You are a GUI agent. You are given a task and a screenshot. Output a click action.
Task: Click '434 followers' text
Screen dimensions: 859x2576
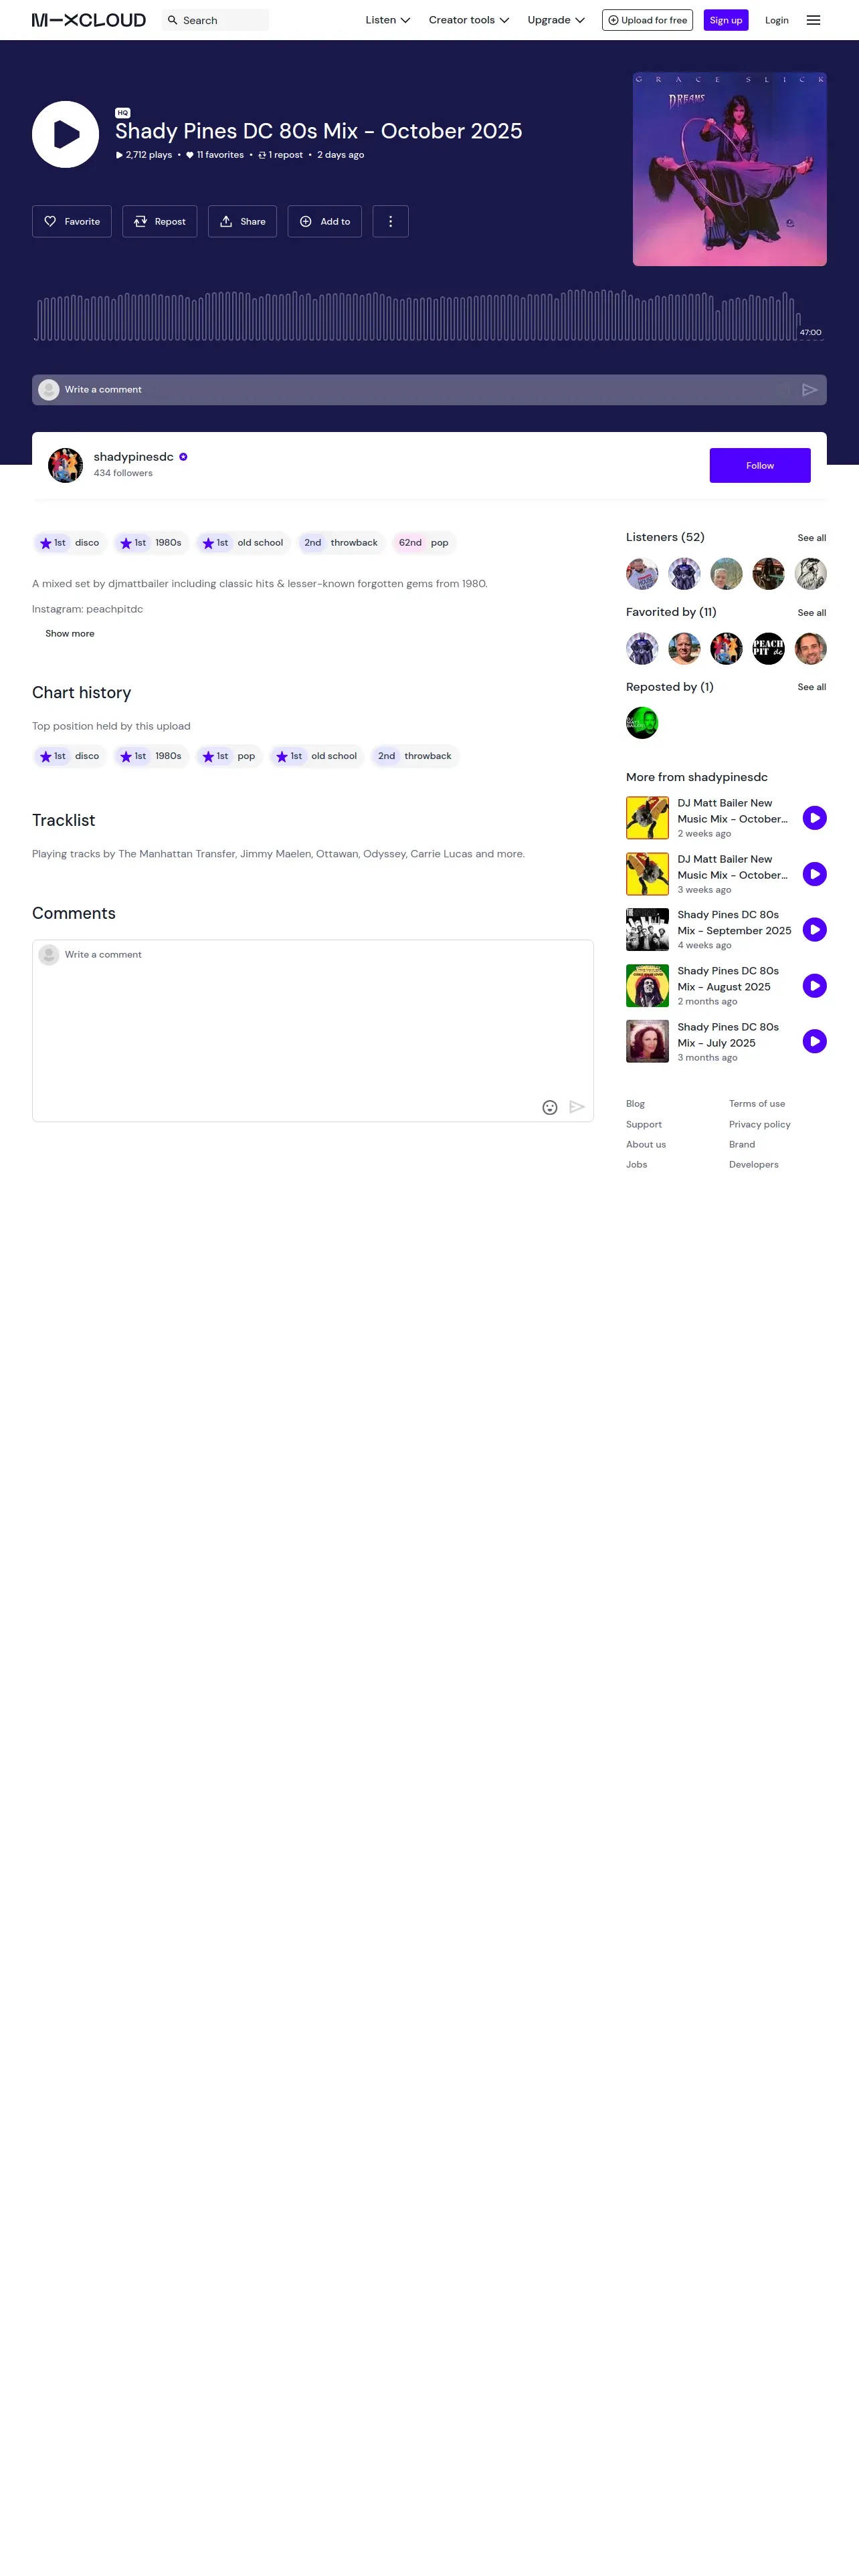click(123, 474)
